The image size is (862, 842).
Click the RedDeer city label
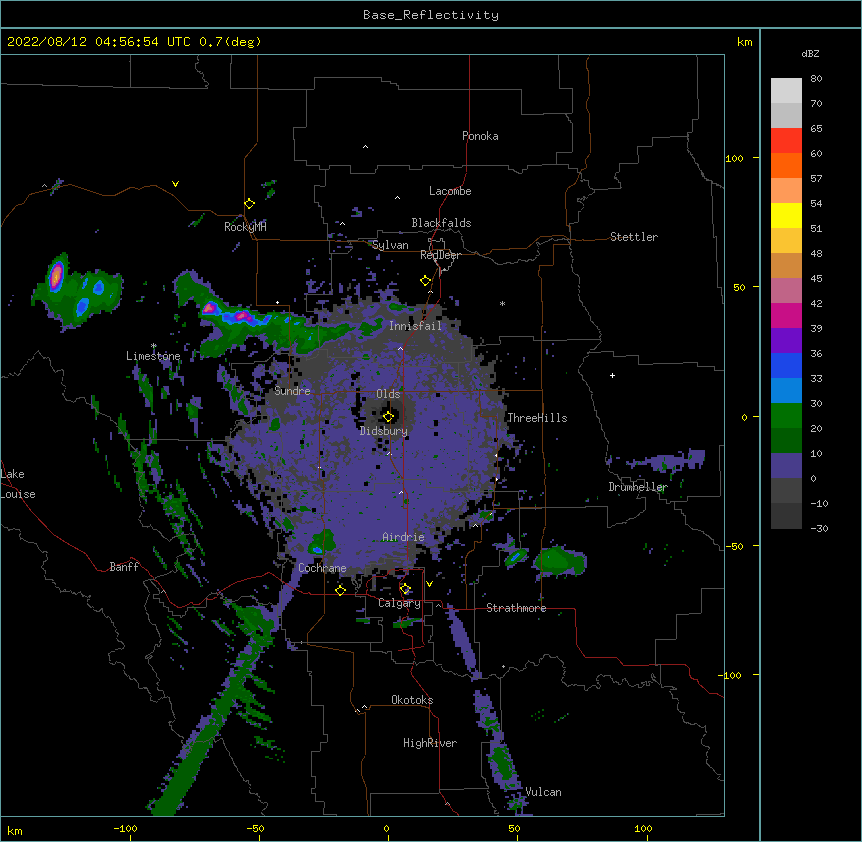coord(440,255)
